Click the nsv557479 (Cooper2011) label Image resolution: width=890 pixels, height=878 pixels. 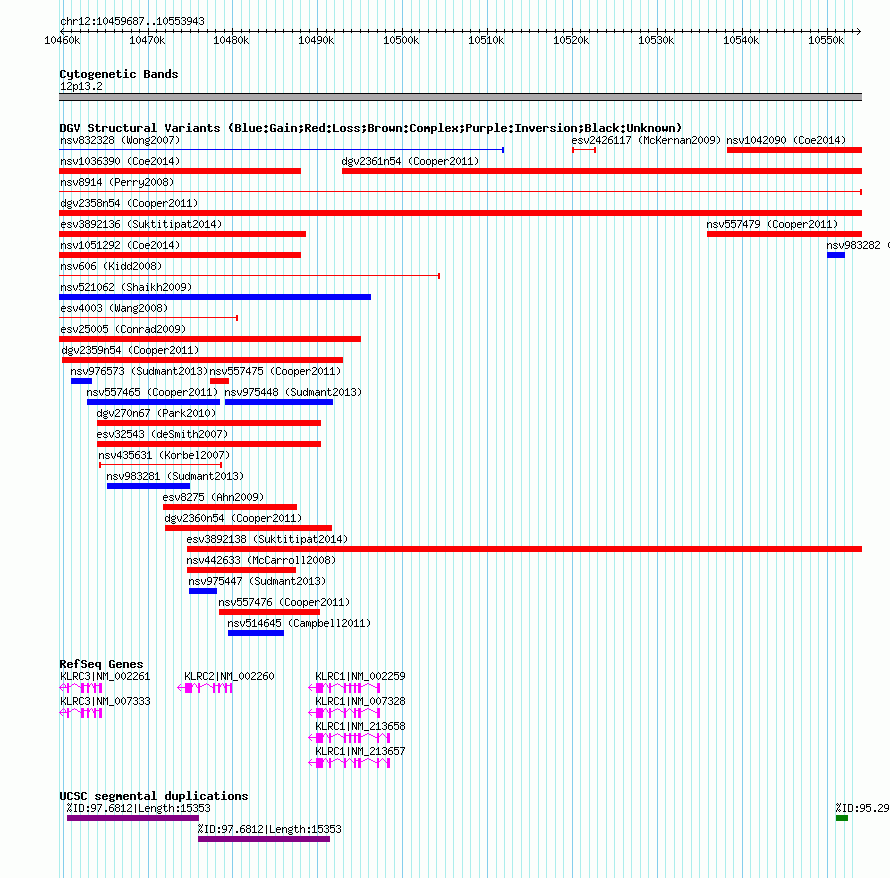772,224
